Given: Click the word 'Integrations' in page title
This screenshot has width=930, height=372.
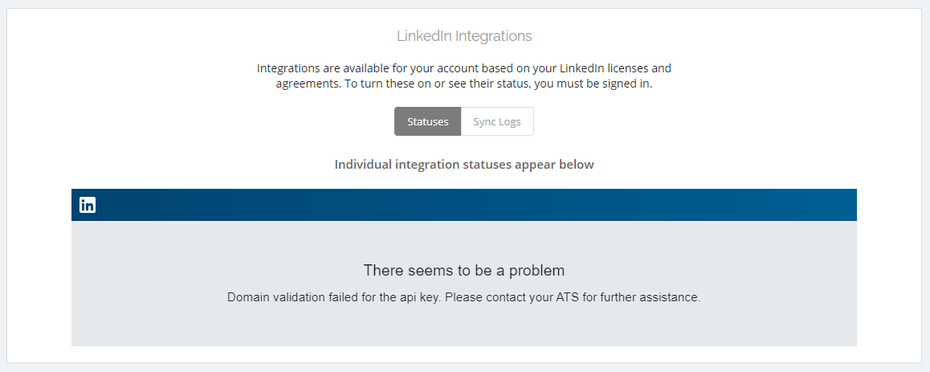Looking at the screenshot, I should coord(493,36).
